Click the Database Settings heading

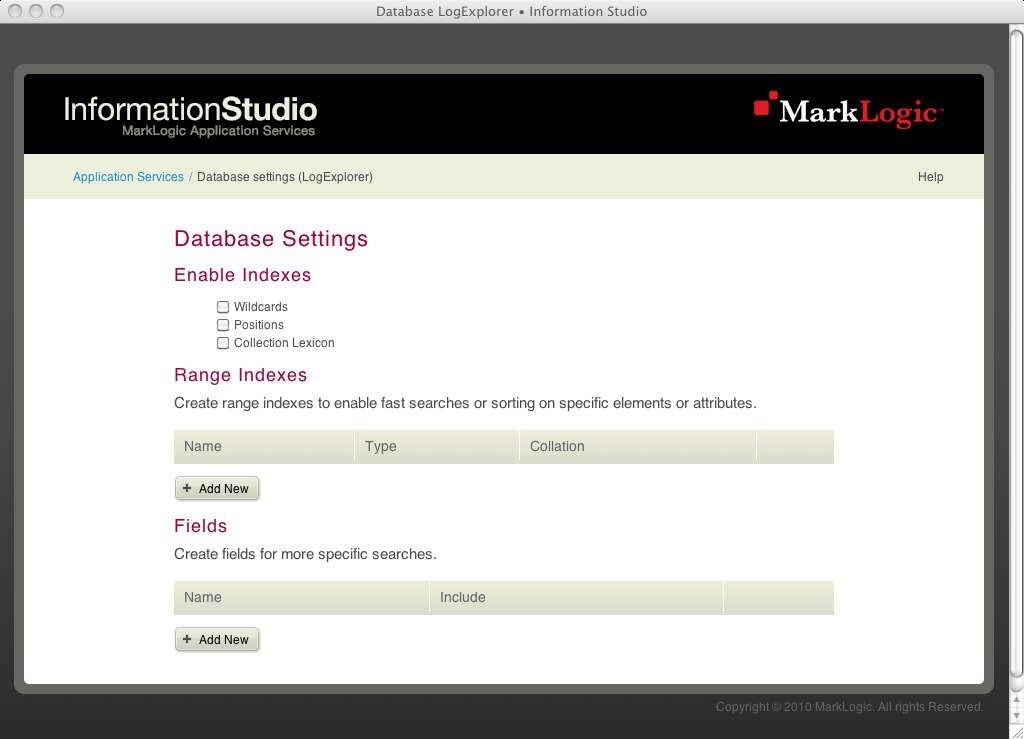pyautogui.click(x=271, y=239)
